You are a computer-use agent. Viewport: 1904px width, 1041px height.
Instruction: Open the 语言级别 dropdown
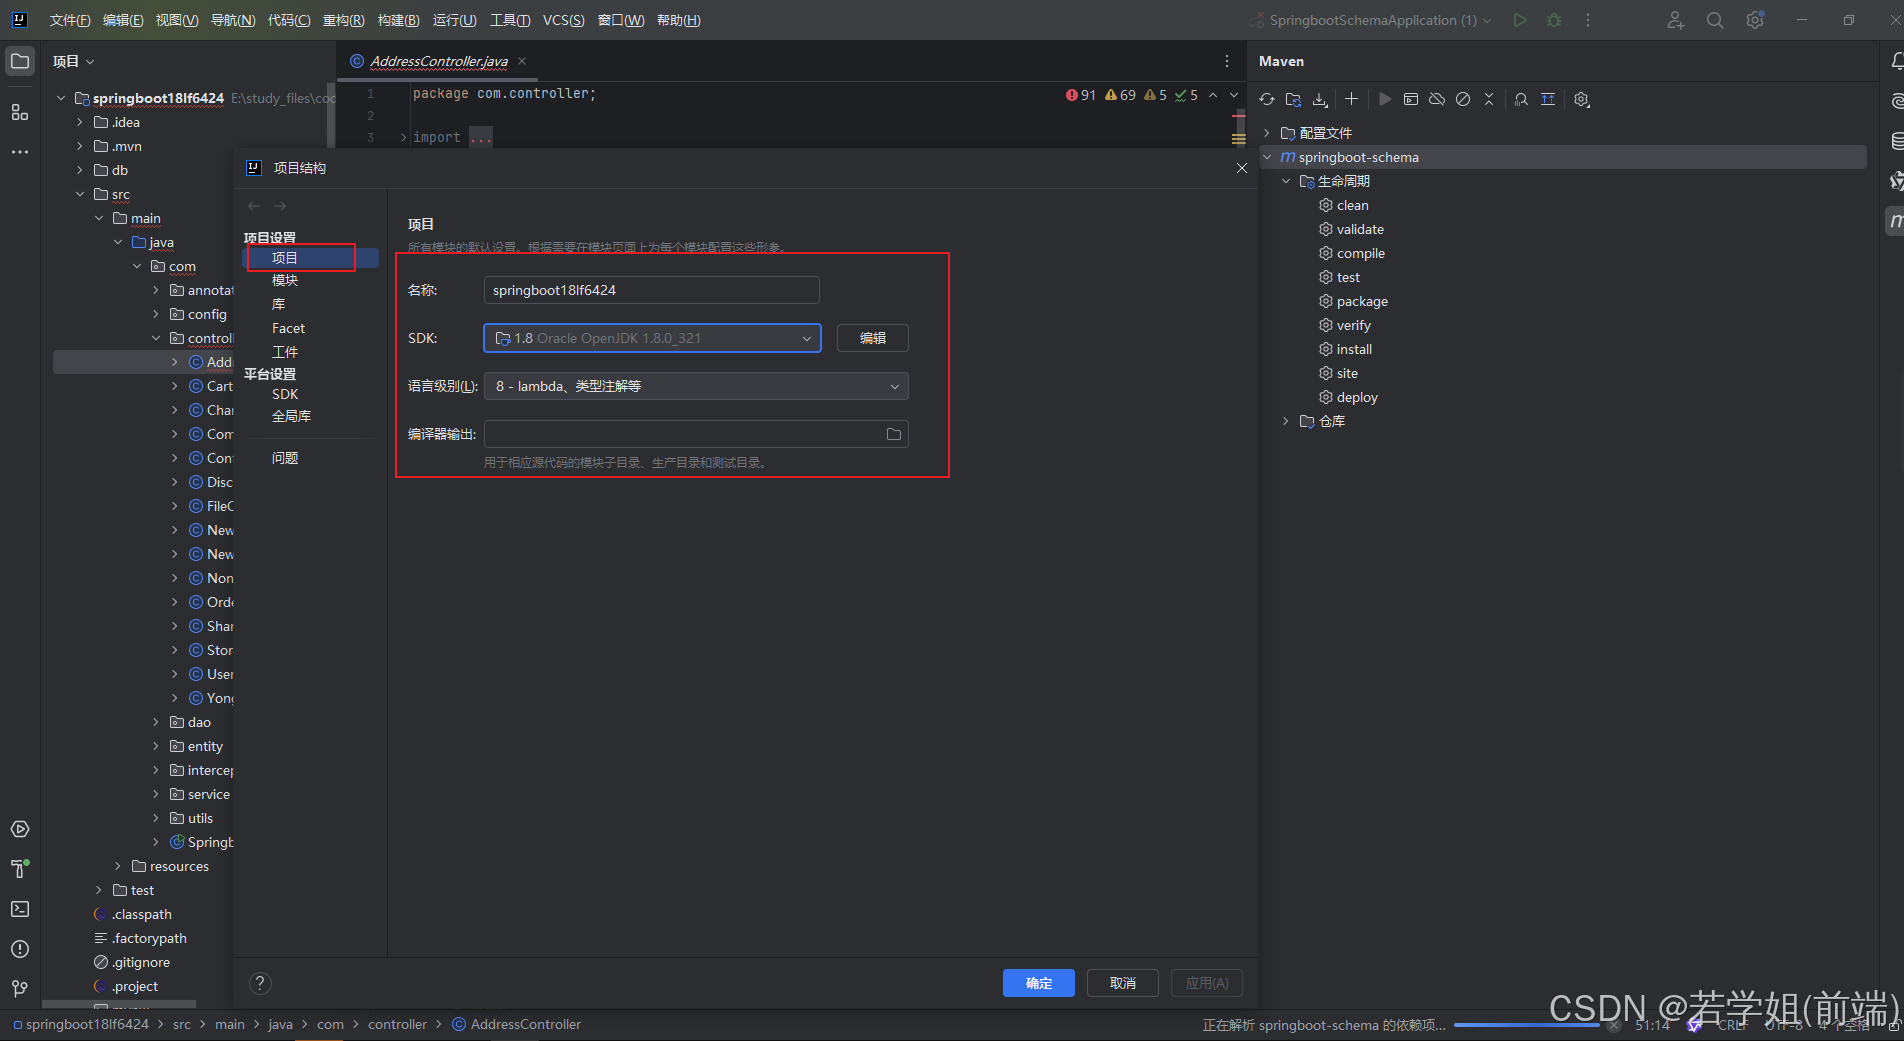coord(695,386)
